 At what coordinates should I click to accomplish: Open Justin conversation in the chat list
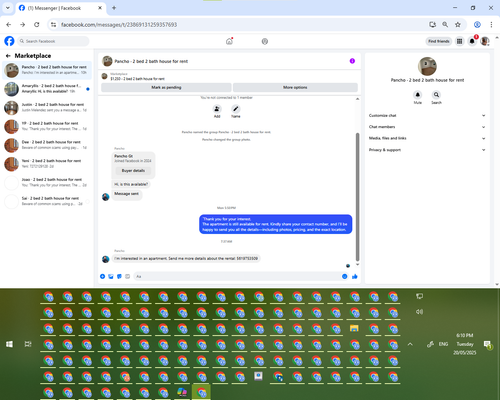(47, 107)
